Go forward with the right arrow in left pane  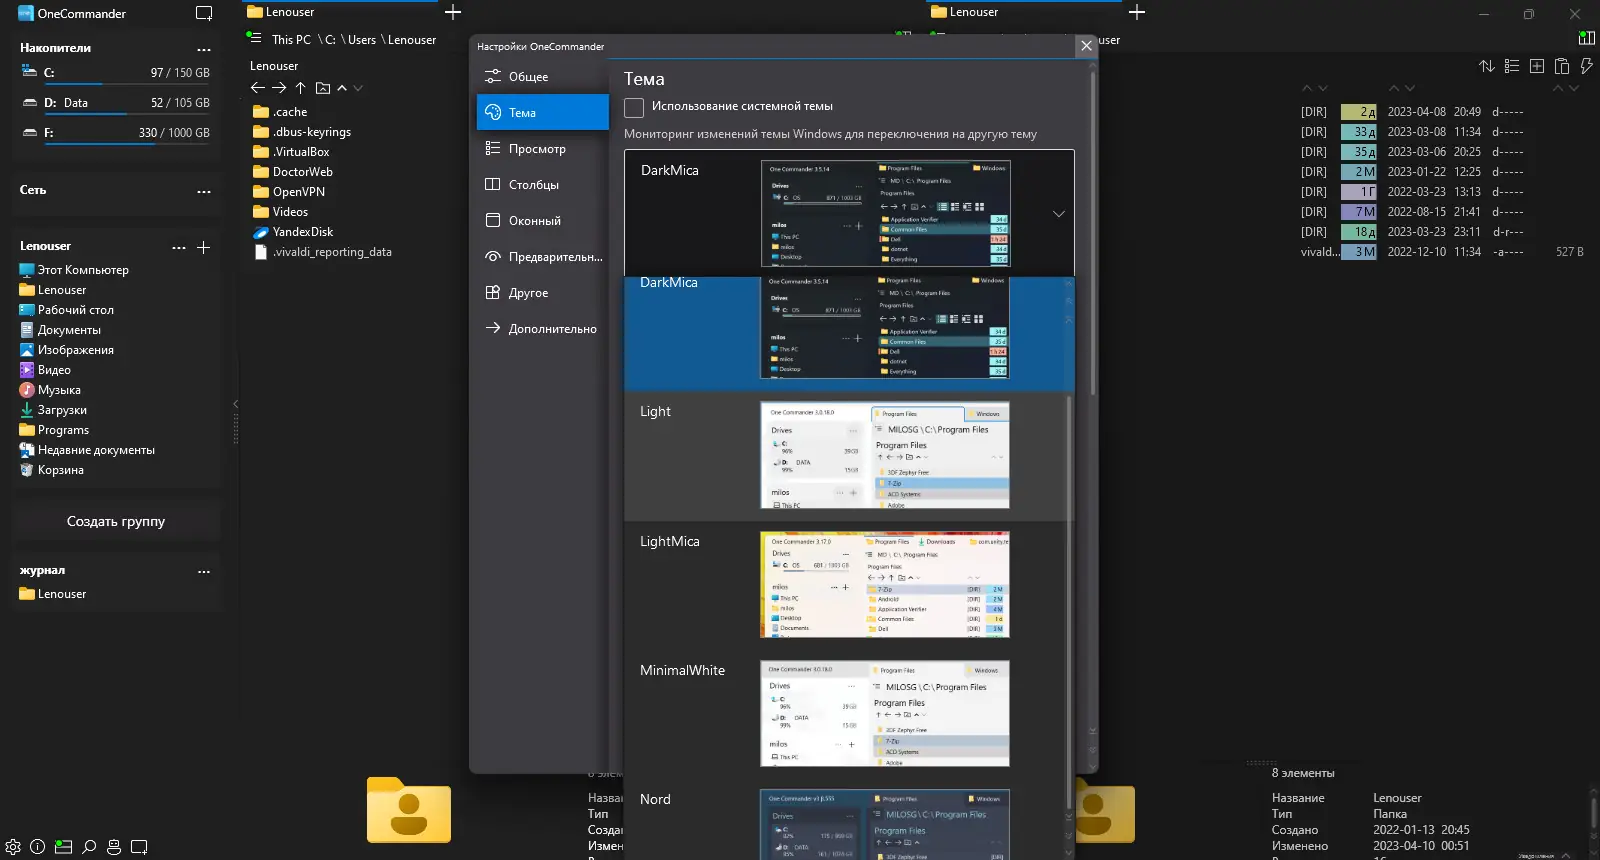point(279,88)
